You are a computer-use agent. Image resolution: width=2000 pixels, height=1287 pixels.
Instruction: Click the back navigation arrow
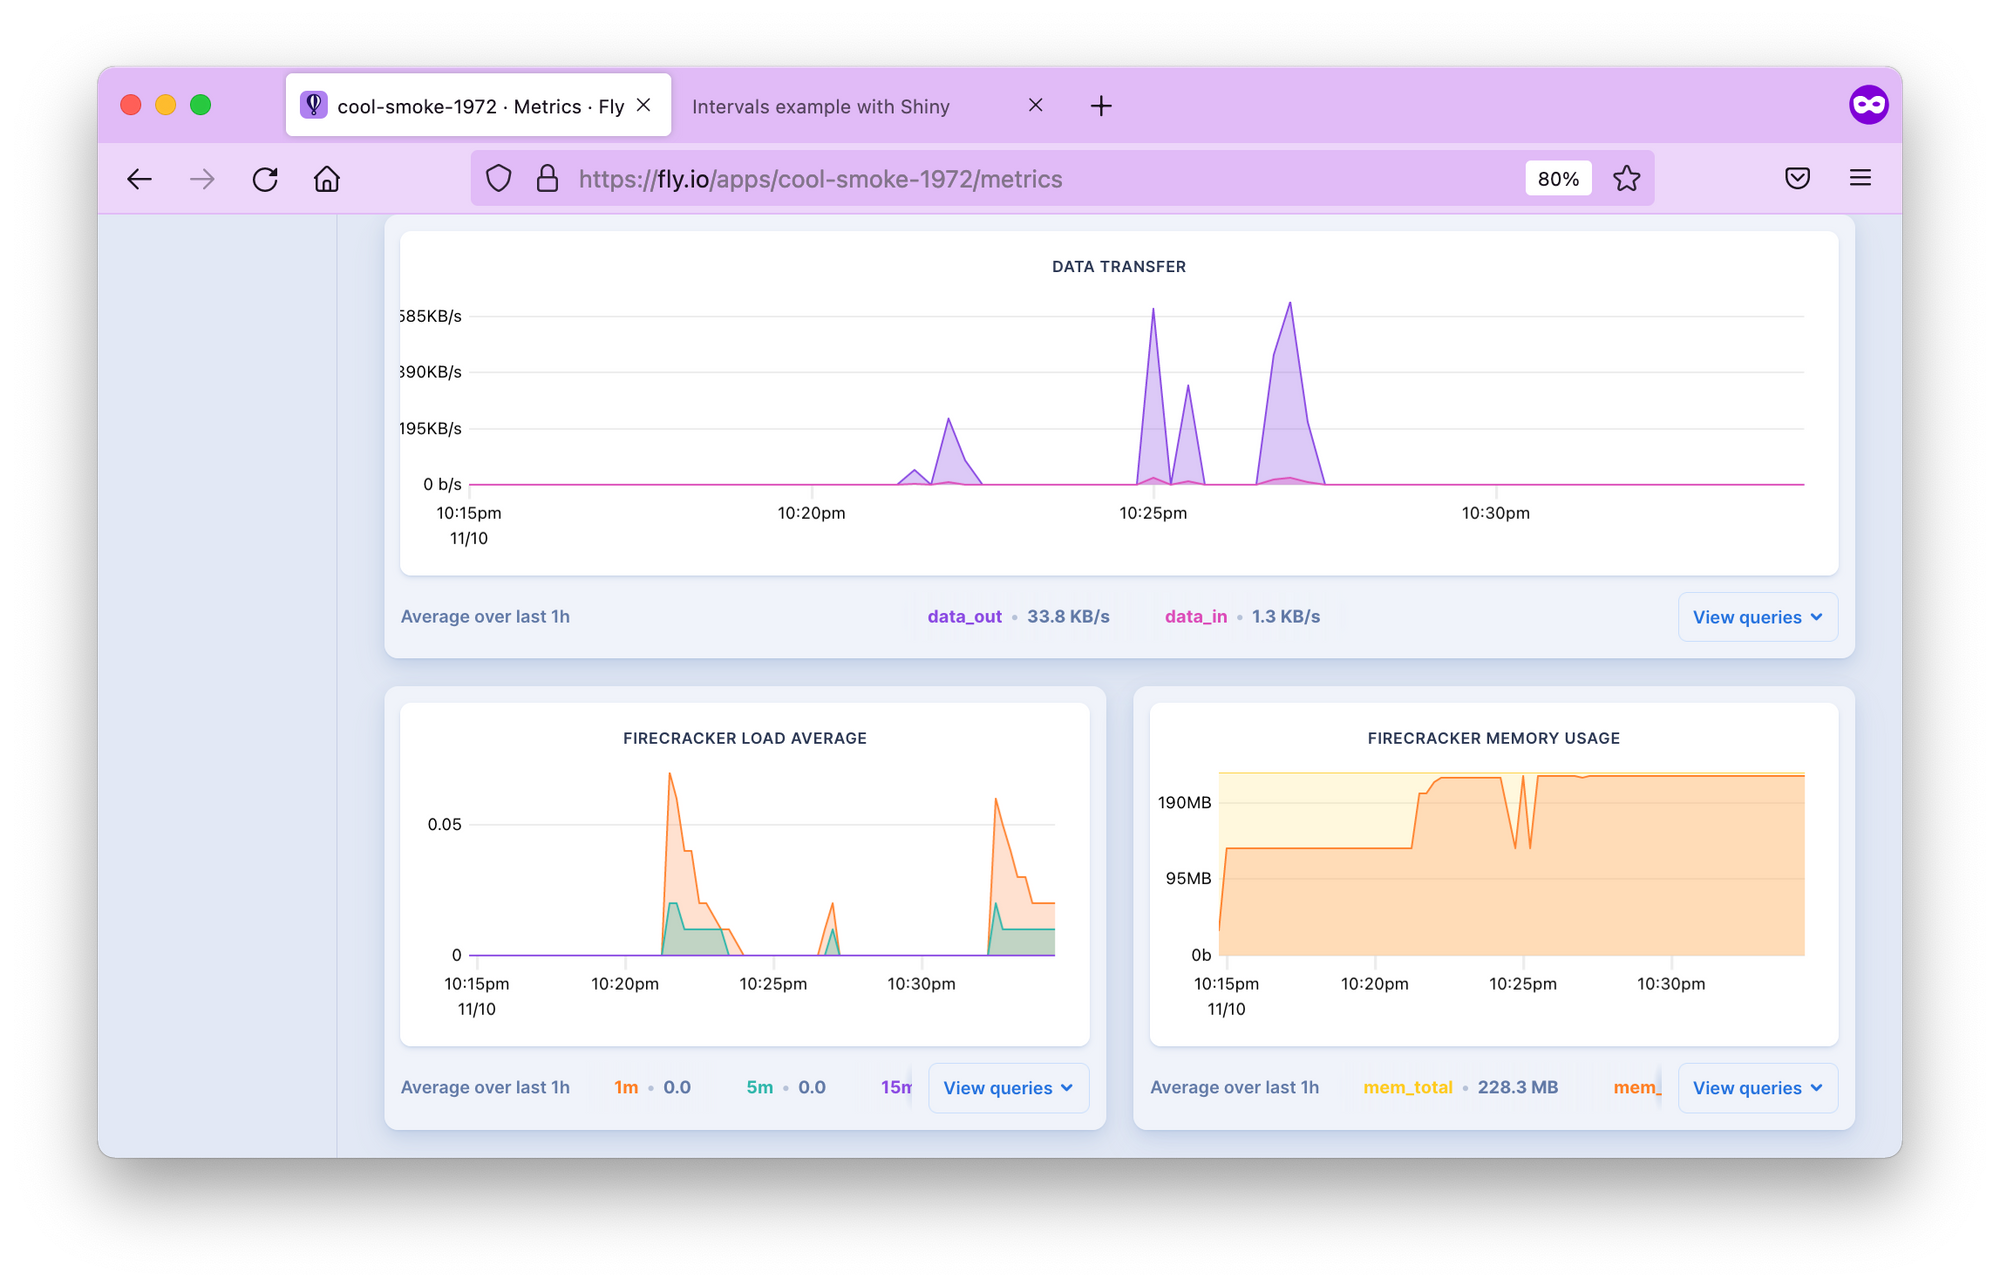click(140, 178)
